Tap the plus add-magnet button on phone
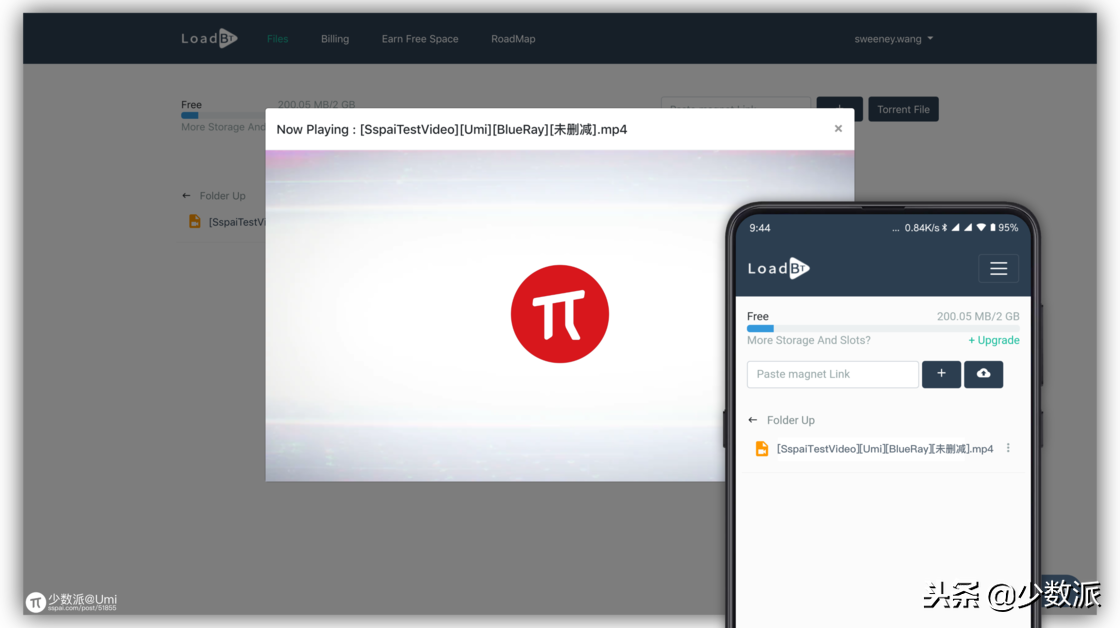Screen dimensions: 1120x628 [941, 374]
